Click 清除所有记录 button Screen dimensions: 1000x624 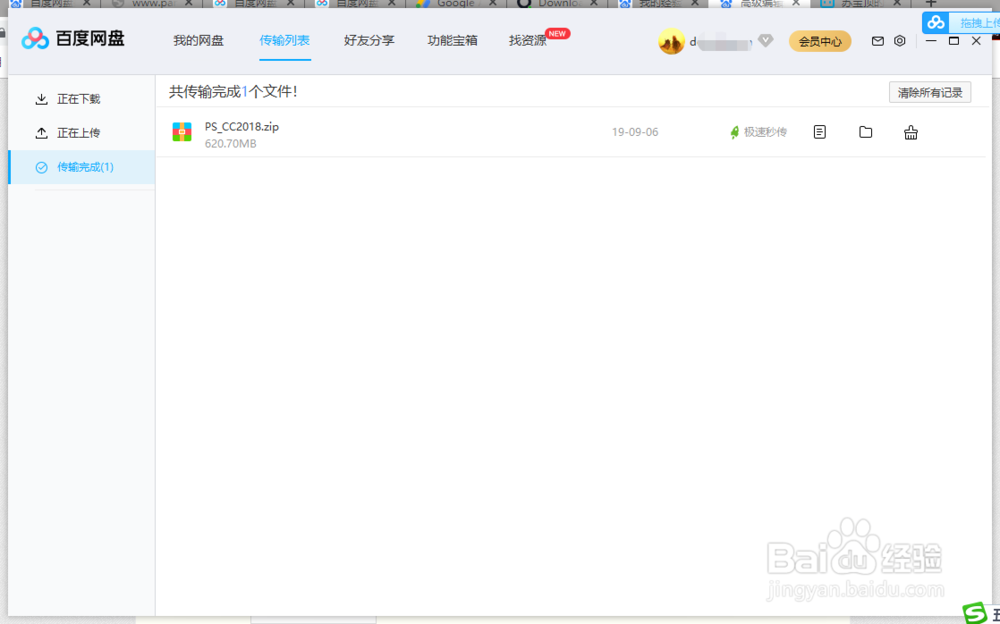click(930, 93)
